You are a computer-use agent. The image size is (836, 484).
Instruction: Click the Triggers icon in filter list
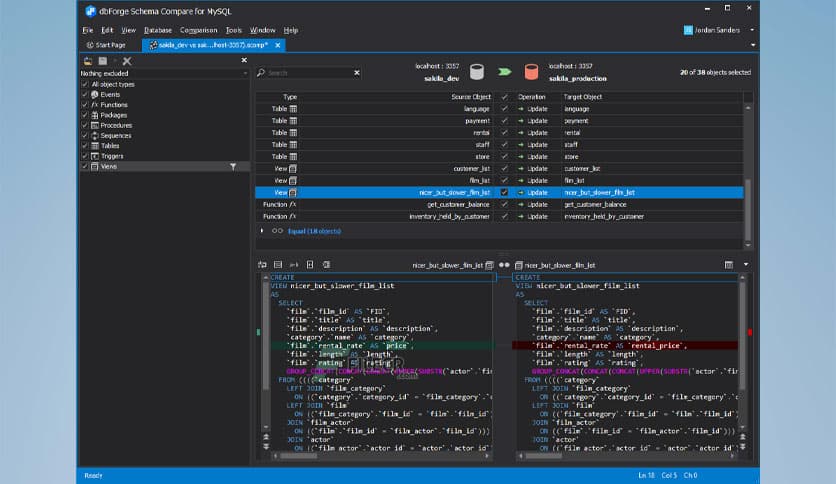[x=95, y=156]
